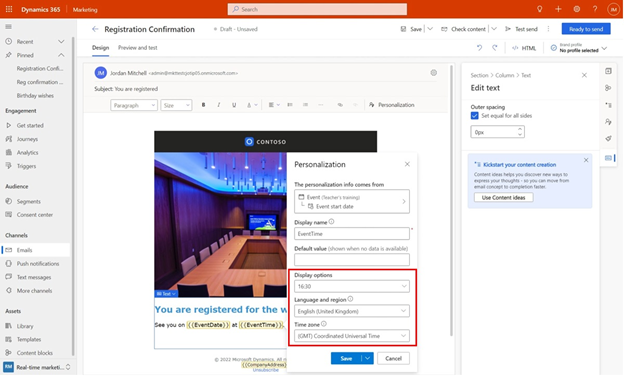Screen dimensions: 624x376
Task: Undo the last edit
Action: click(480, 48)
